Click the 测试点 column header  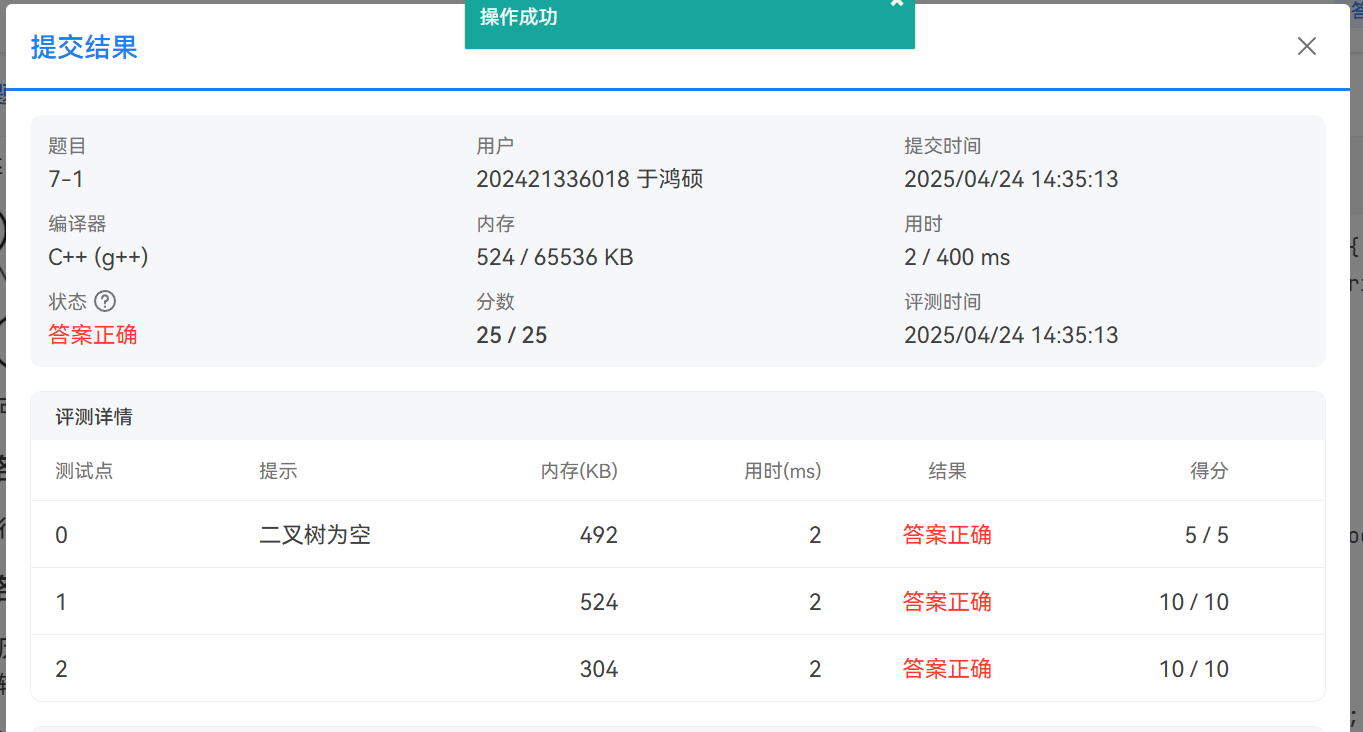(84, 471)
